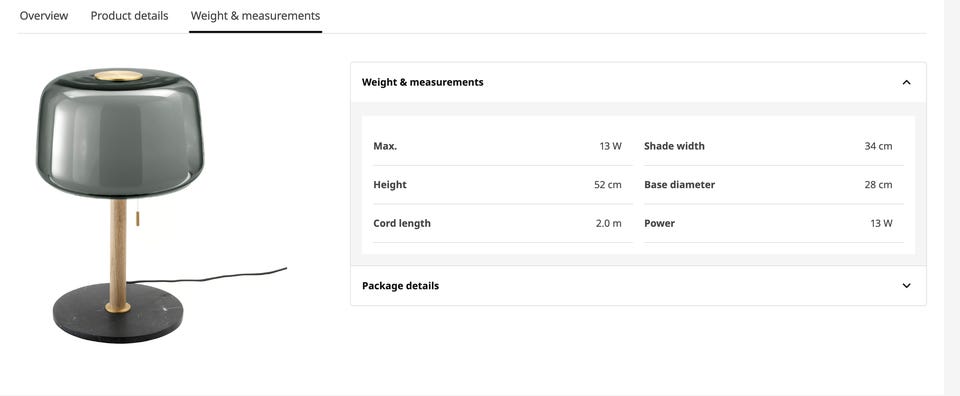Switch to the Overview tab
This screenshot has width=960, height=396.
pos(43,16)
